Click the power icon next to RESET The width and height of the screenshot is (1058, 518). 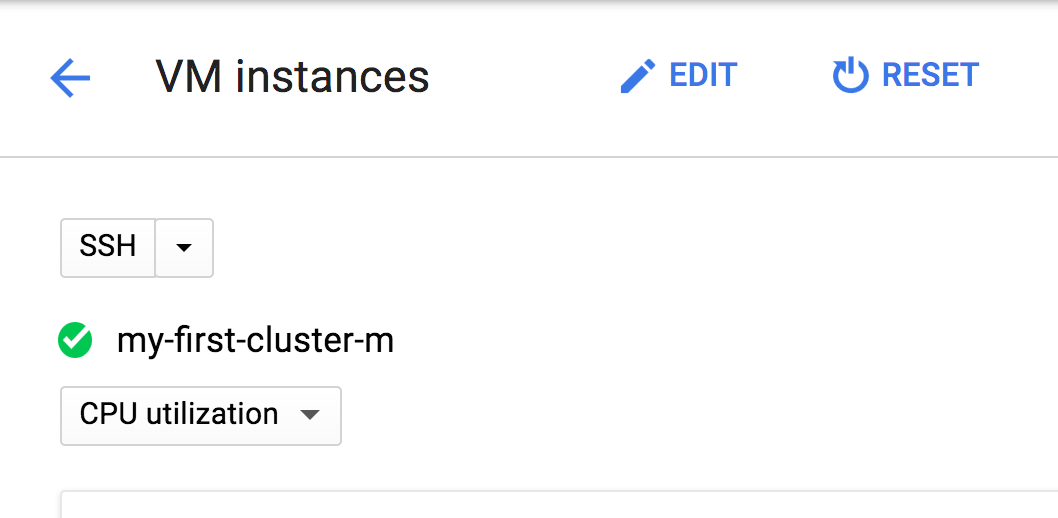coord(850,76)
